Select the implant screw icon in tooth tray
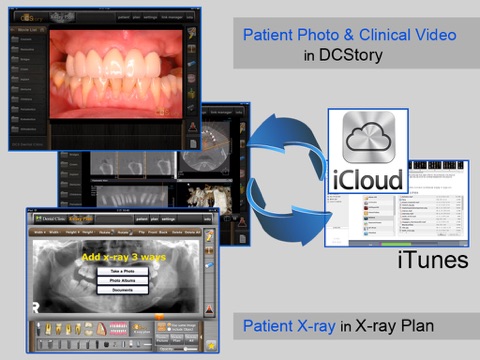The width and height of the screenshot is (480, 360). 39,329
